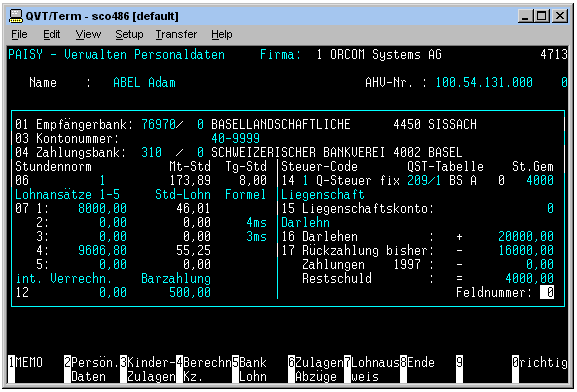The image size is (577, 392).
Task: Choose function key 3 Kinder-Zulagen
Action: click(148, 369)
